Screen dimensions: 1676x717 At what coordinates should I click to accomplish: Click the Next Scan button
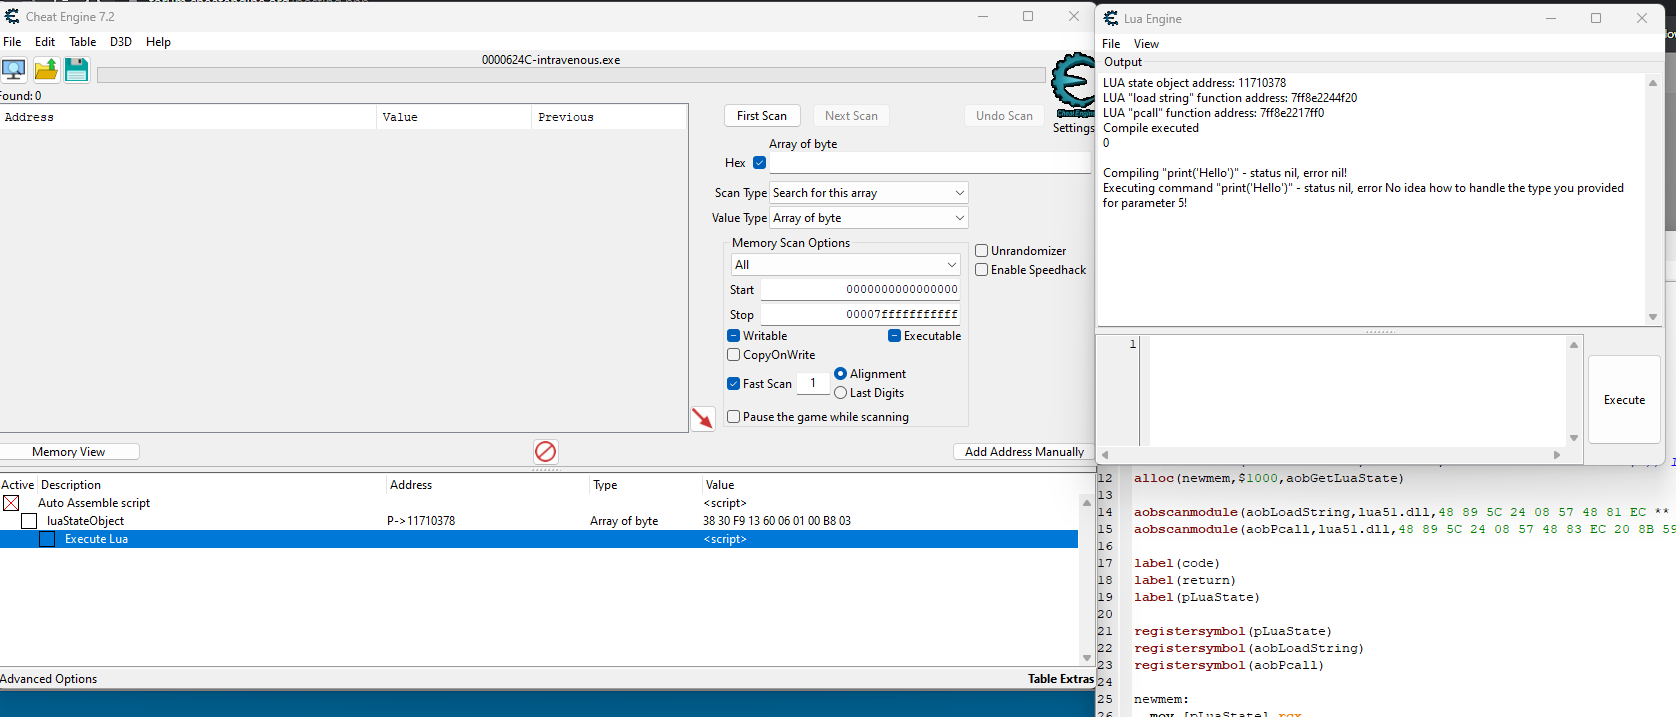(x=851, y=116)
